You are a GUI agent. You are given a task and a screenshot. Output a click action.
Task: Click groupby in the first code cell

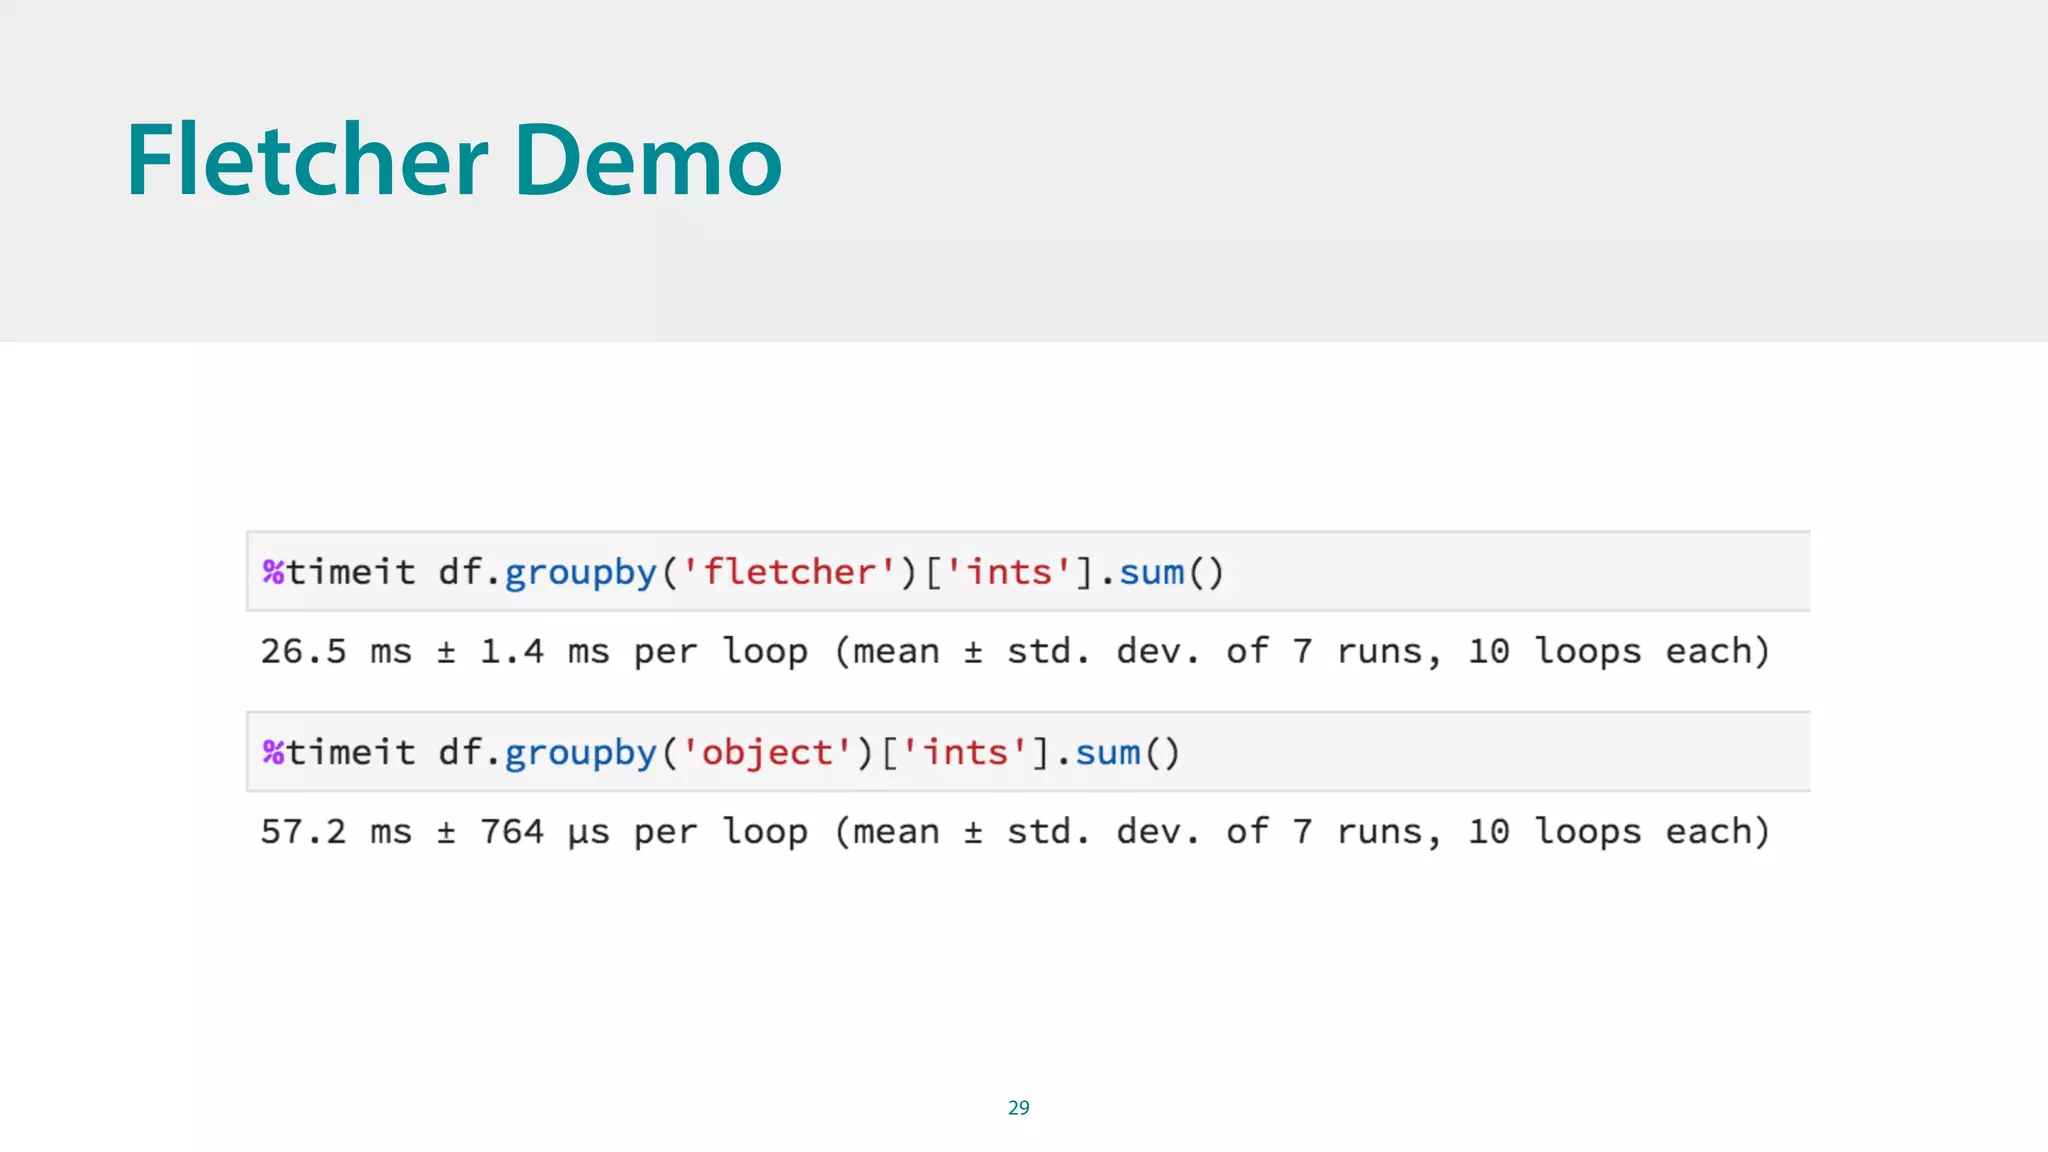click(580, 572)
